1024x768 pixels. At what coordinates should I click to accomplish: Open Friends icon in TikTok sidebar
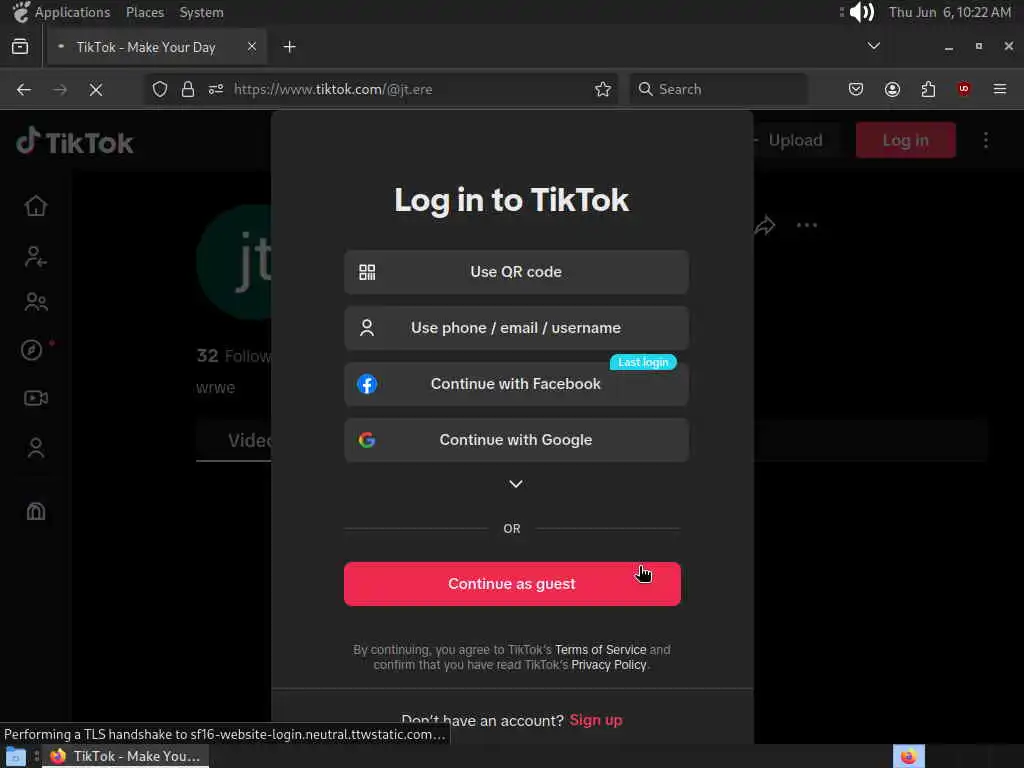coord(36,302)
